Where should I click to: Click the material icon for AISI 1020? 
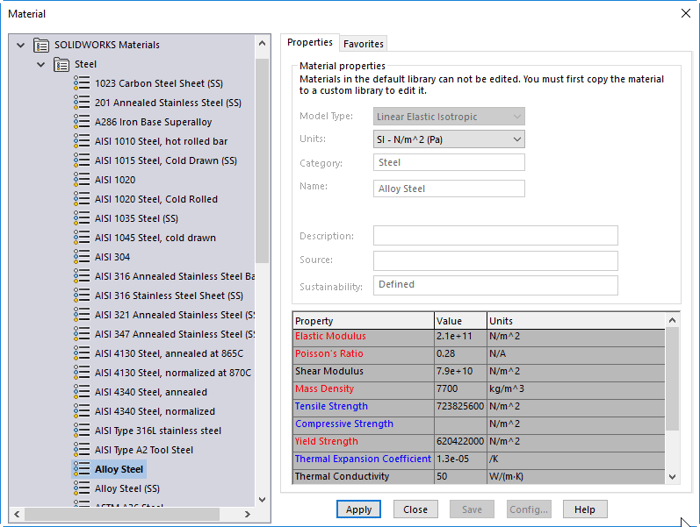click(82, 180)
